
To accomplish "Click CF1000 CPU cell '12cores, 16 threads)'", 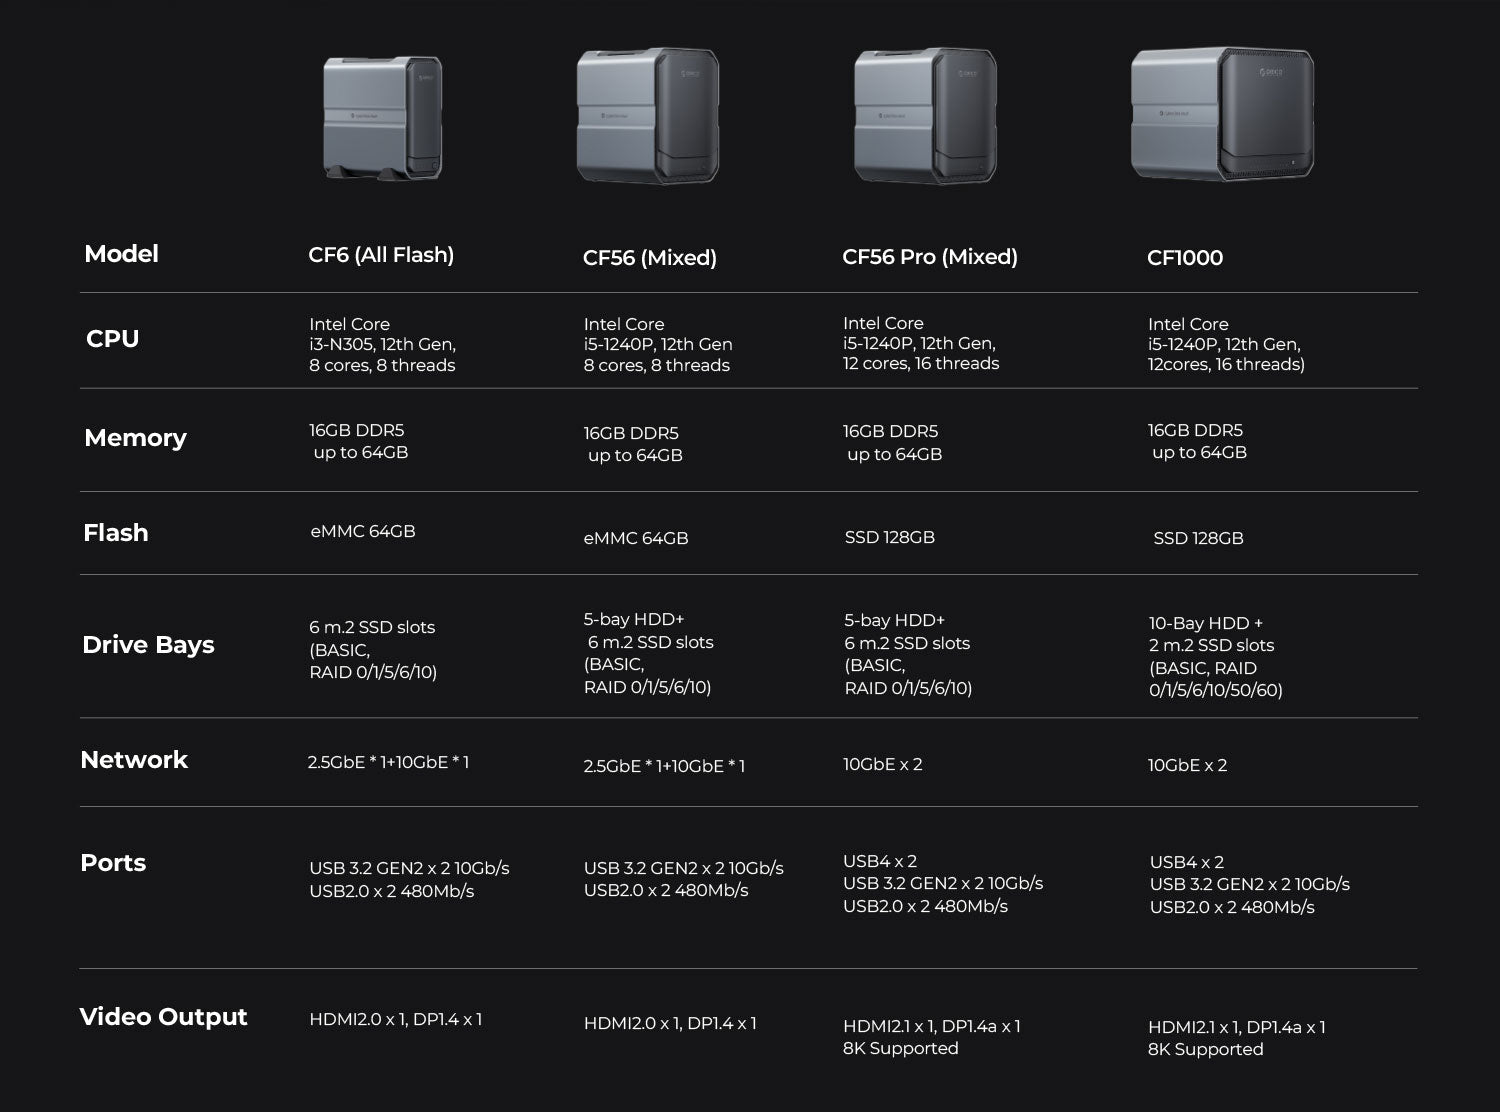I will [x=1226, y=365].
